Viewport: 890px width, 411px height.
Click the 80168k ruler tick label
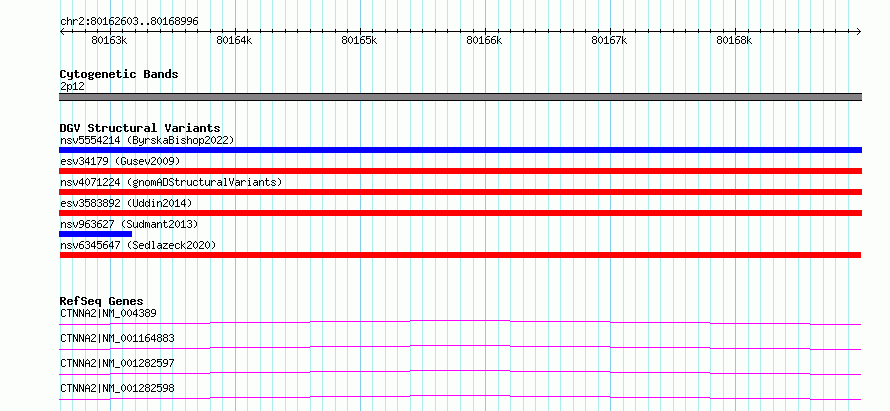pyautogui.click(x=734, y=40)
